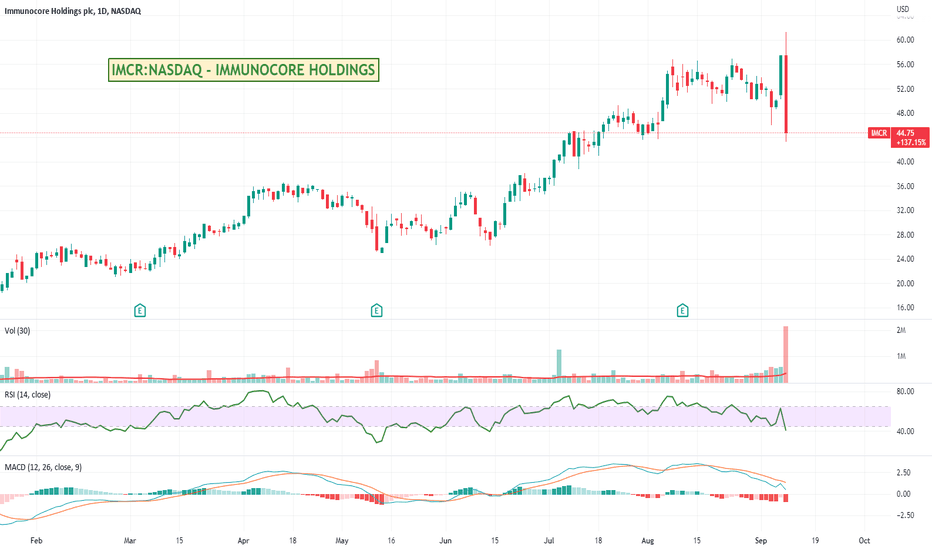The image size is (932, 550).
Task: Select the Immunocore Holdings plc chart title
Action: tap(73, 11)
